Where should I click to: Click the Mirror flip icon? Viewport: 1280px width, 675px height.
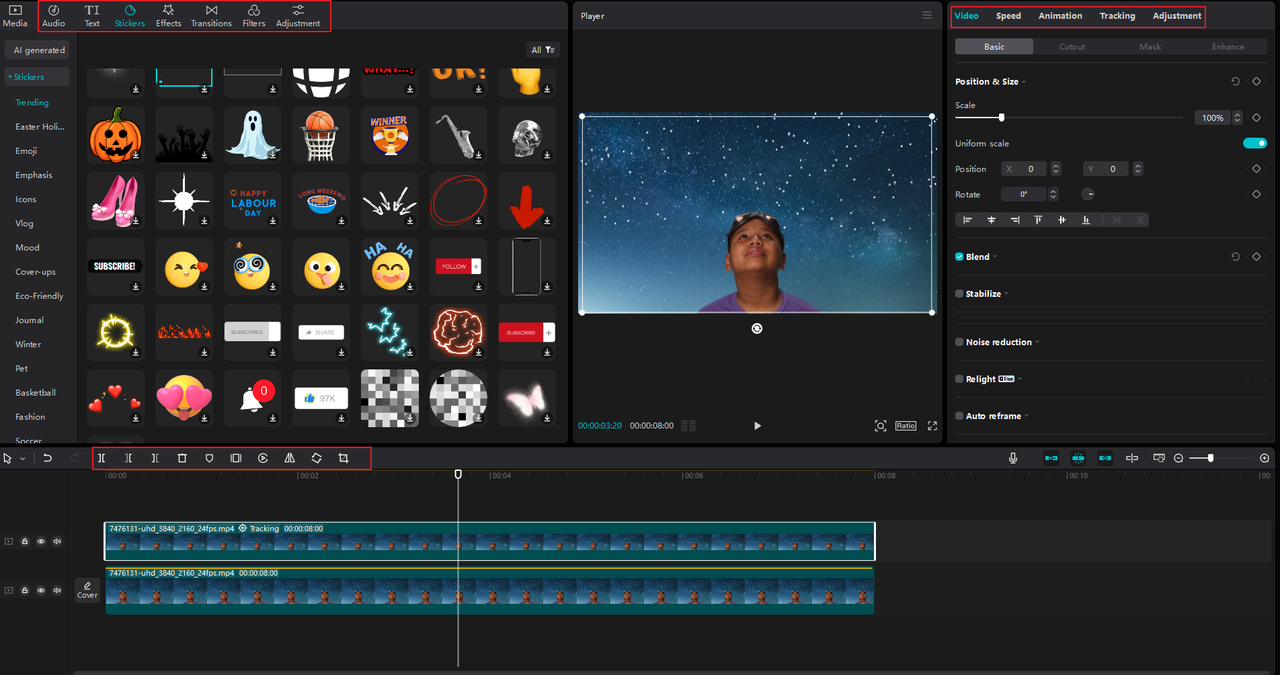289,458
